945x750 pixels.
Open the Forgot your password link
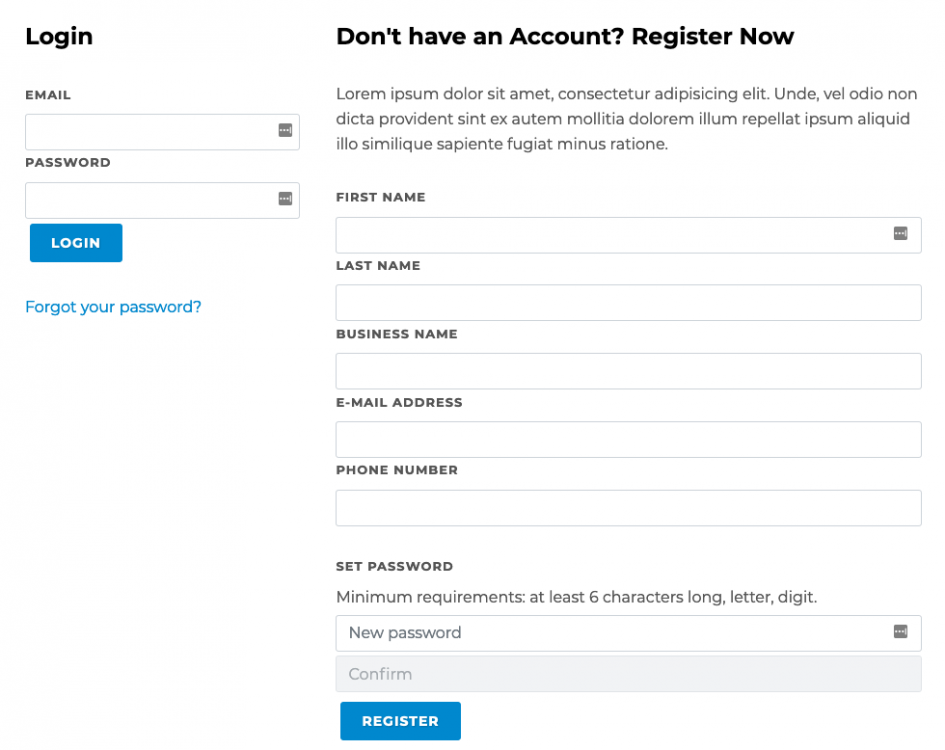113,307
